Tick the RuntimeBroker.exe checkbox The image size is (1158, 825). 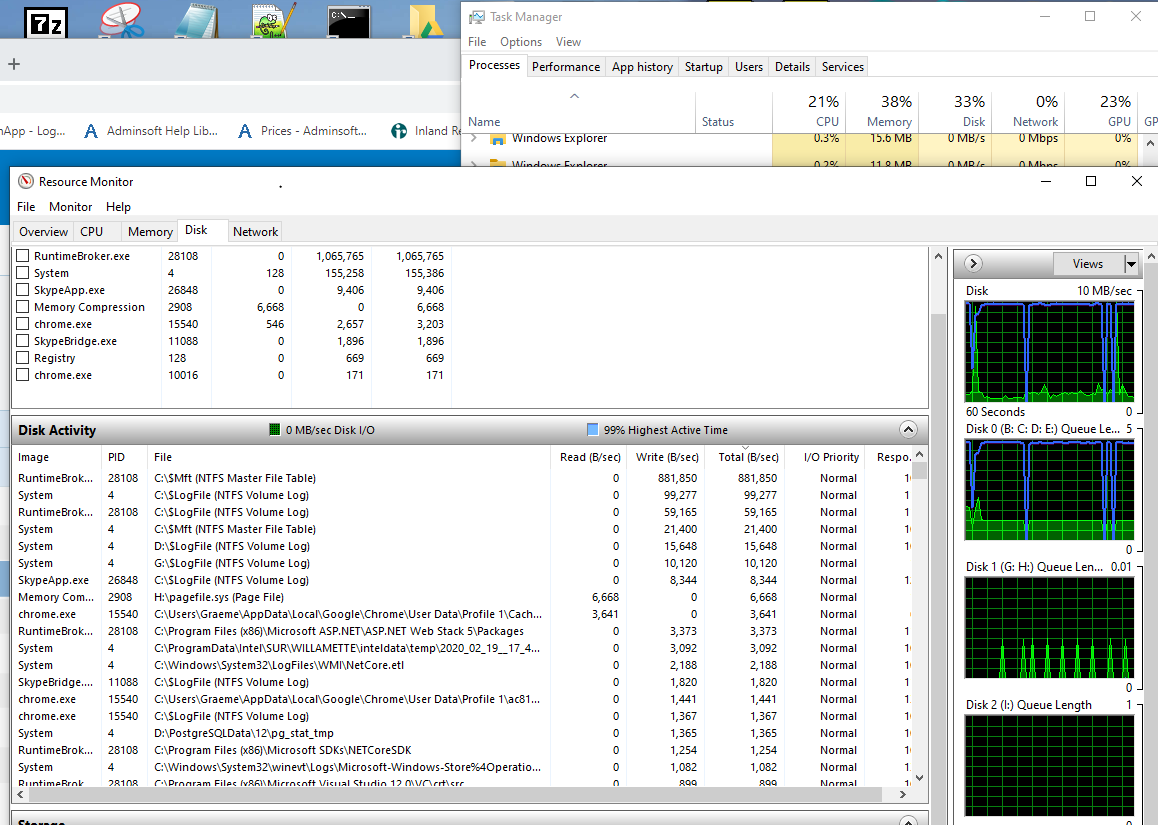(x=23, y=256)
